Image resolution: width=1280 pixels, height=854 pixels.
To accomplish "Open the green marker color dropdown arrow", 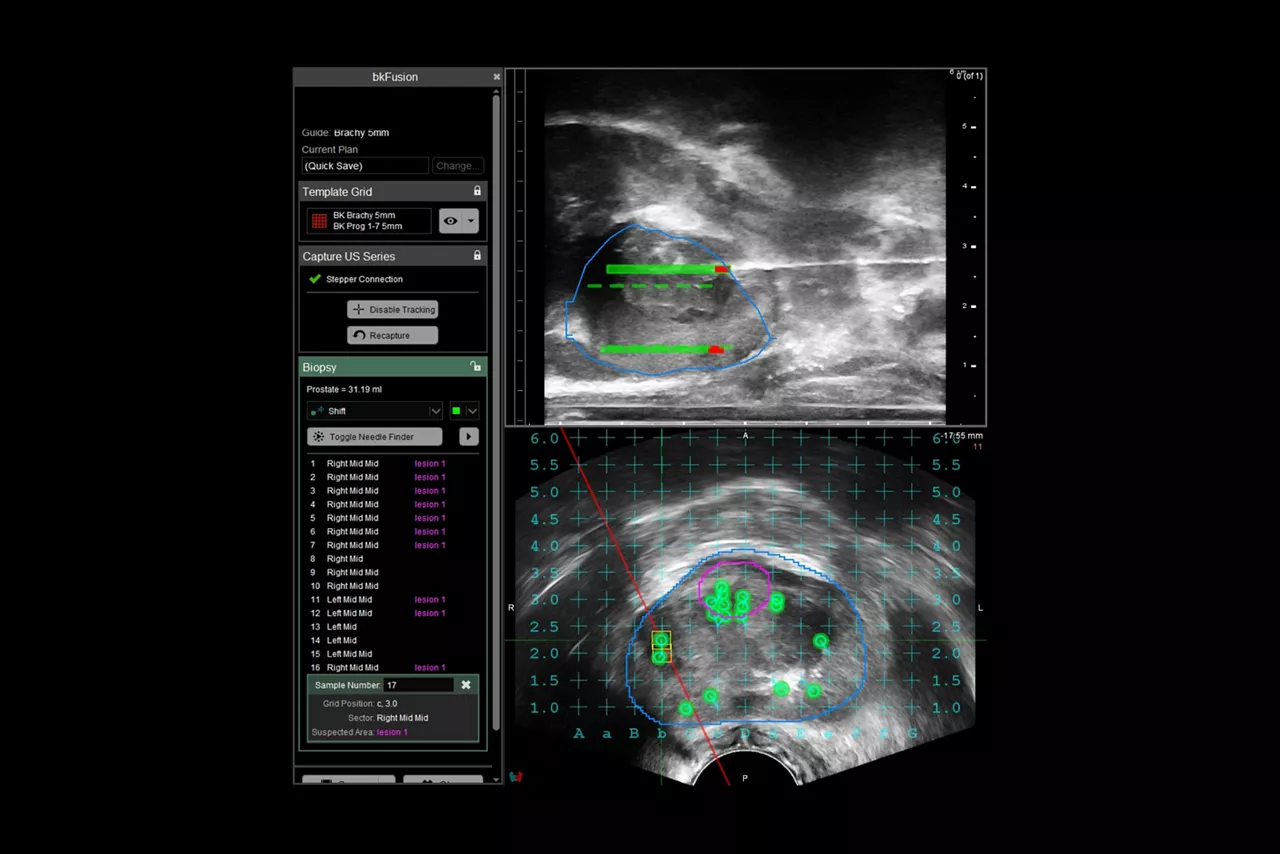I will (x=472, y=411).
